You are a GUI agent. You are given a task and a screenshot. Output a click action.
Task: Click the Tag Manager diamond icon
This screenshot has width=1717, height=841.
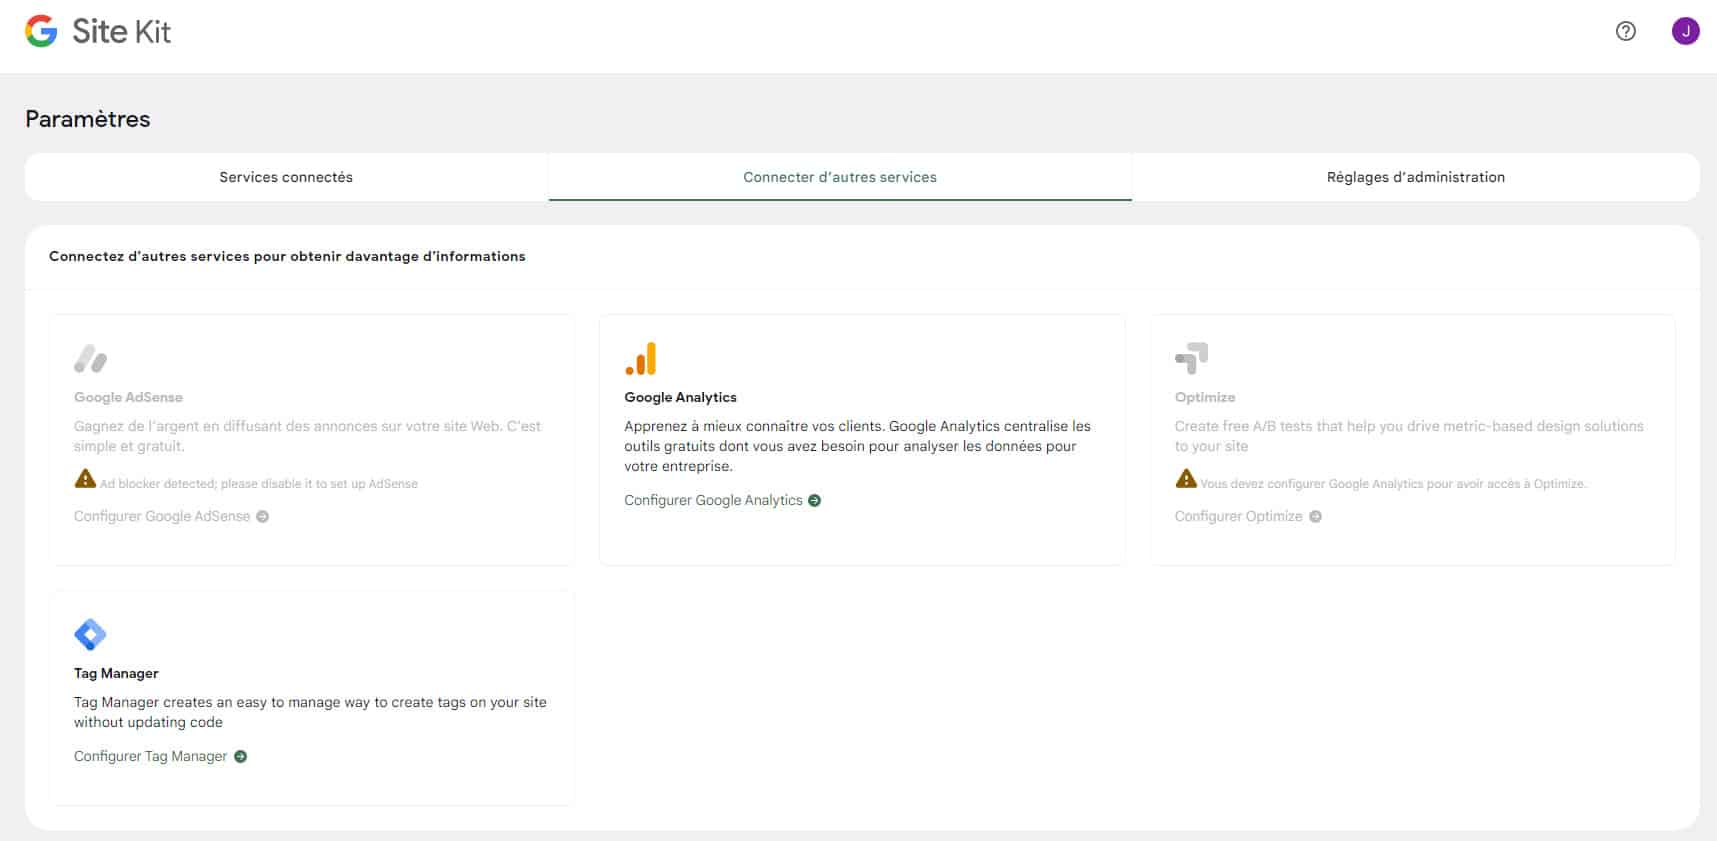pos(90,634)
